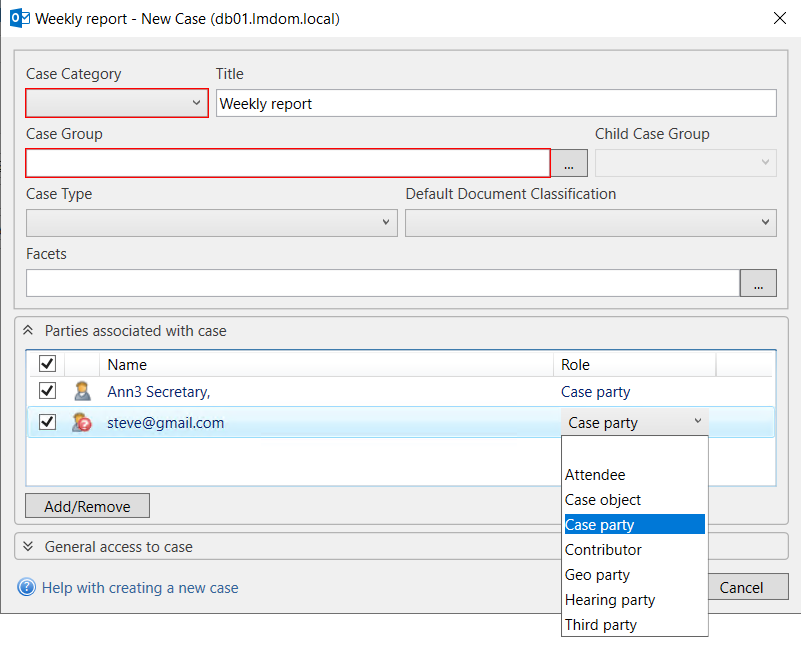801x645 pixels.
Task: Click the blue help question mark icon
Action: [26, 588]
